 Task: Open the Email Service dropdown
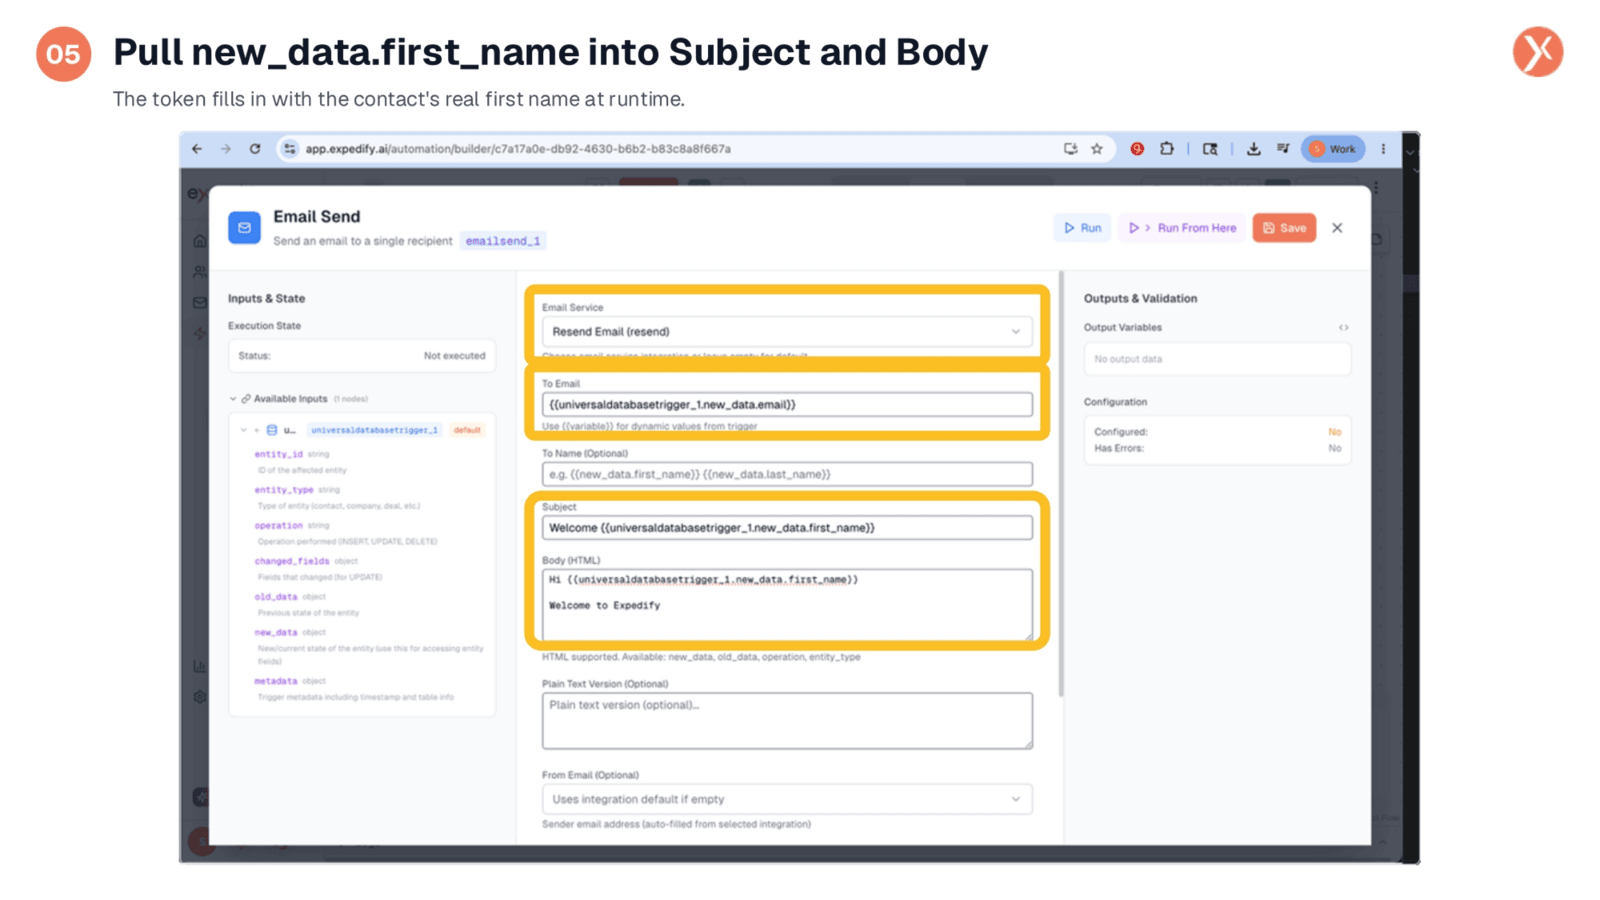[x=787, y=332]
